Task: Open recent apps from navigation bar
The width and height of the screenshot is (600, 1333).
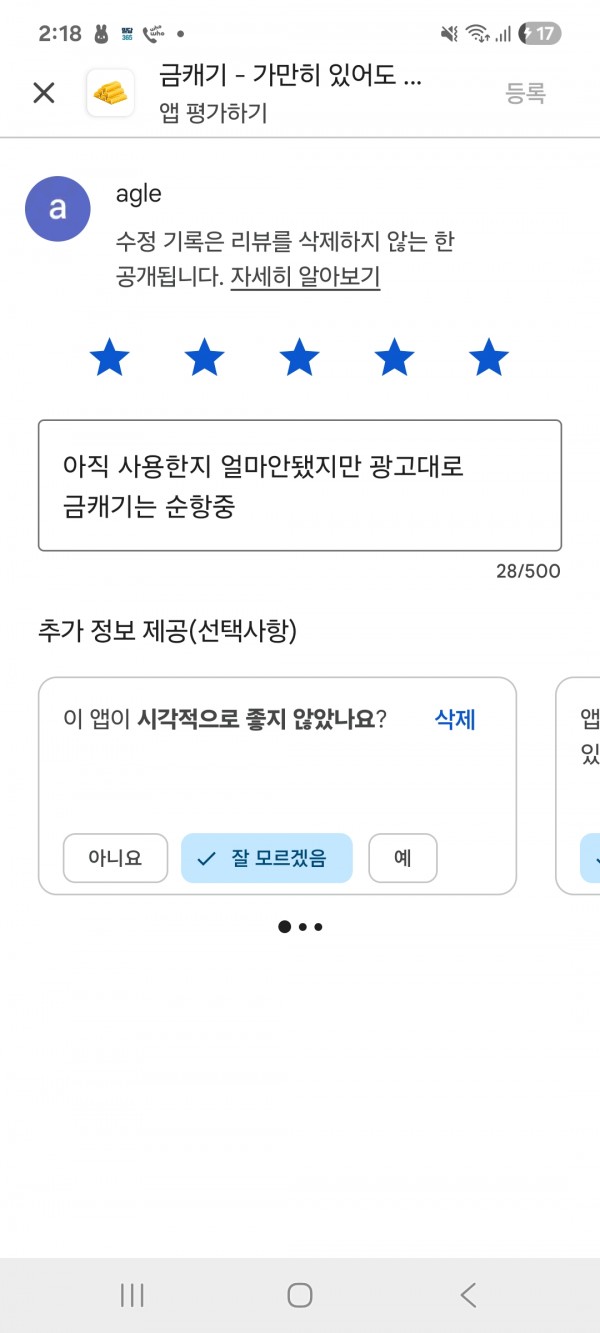Action: 132,1295
